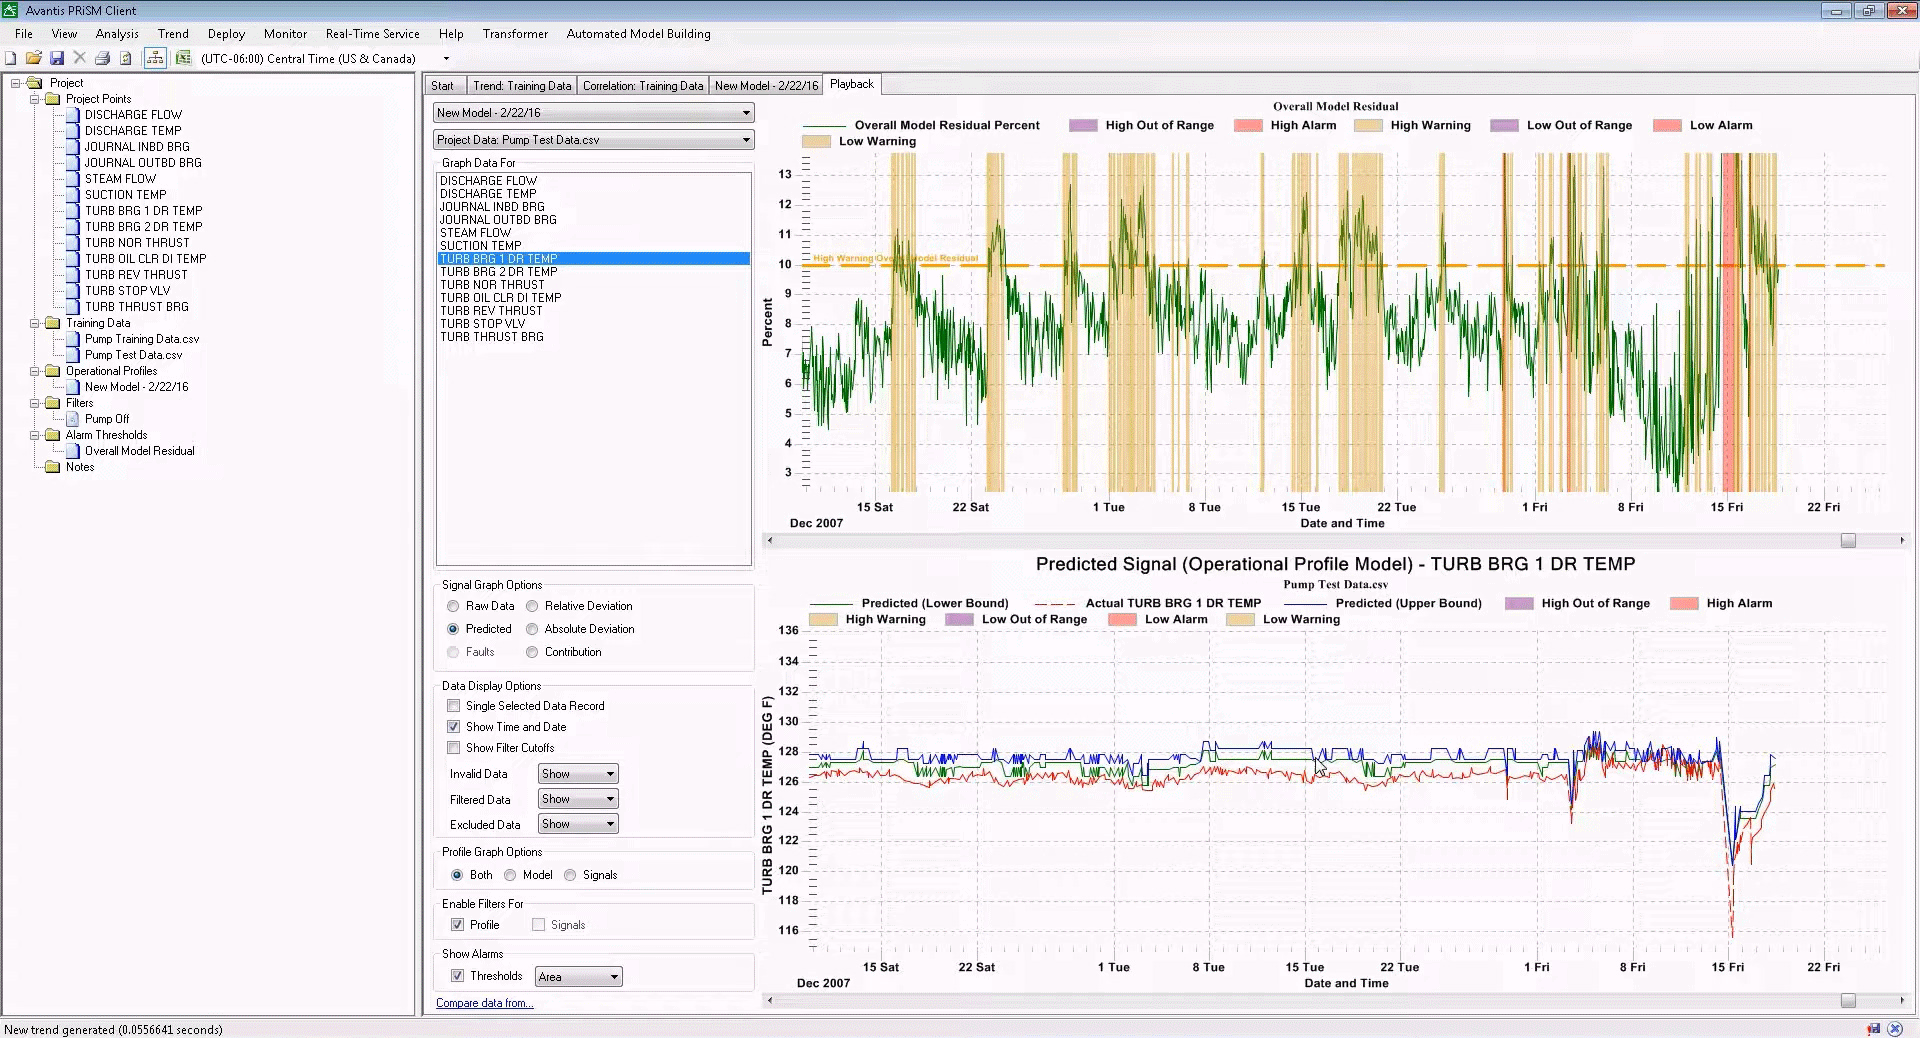
Task: Toggle the project hierarchy view icon
Action: click(155, 57)
